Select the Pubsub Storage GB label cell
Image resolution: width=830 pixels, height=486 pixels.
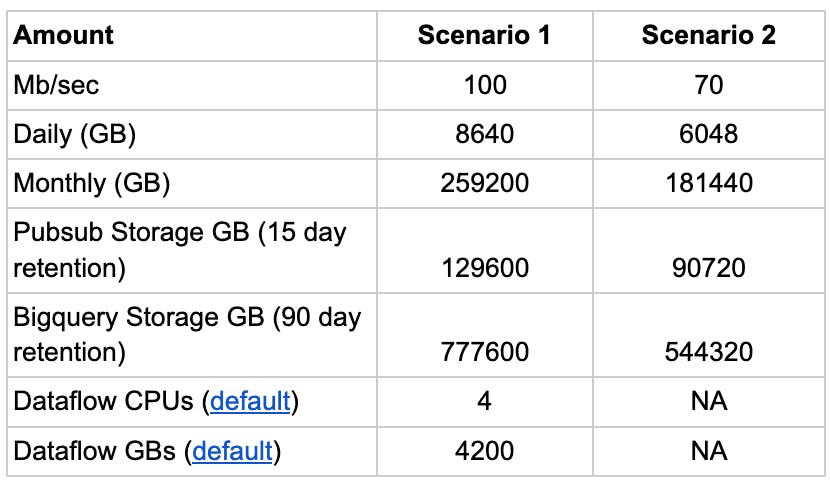[x=180, y=250]
